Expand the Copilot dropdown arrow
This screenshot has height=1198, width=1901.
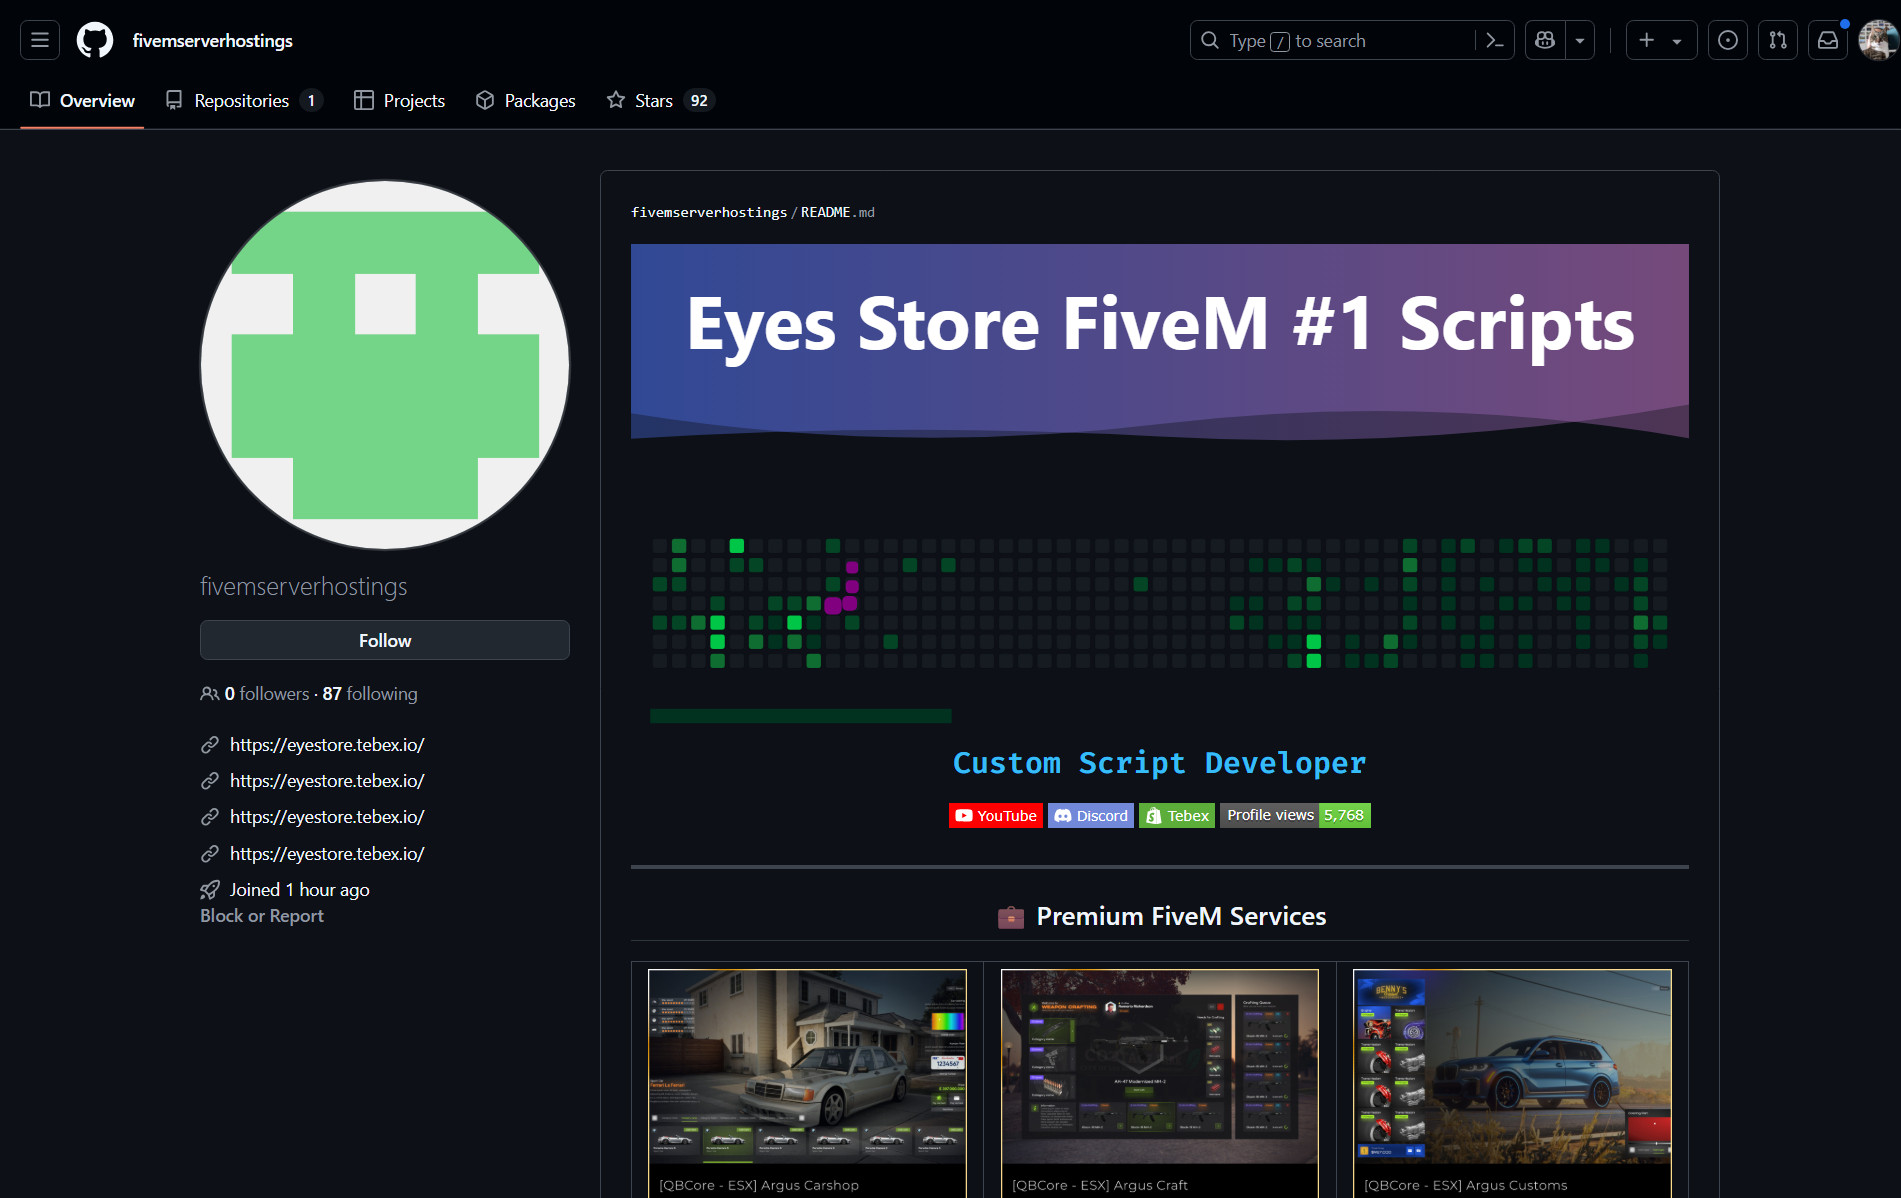coord(1580,40)
